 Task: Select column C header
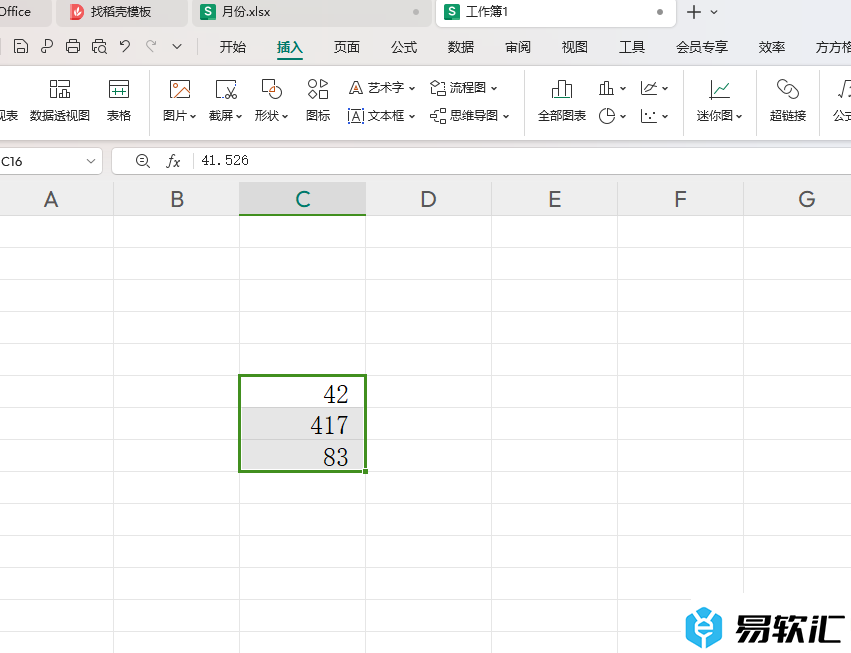tap(302, 199)
